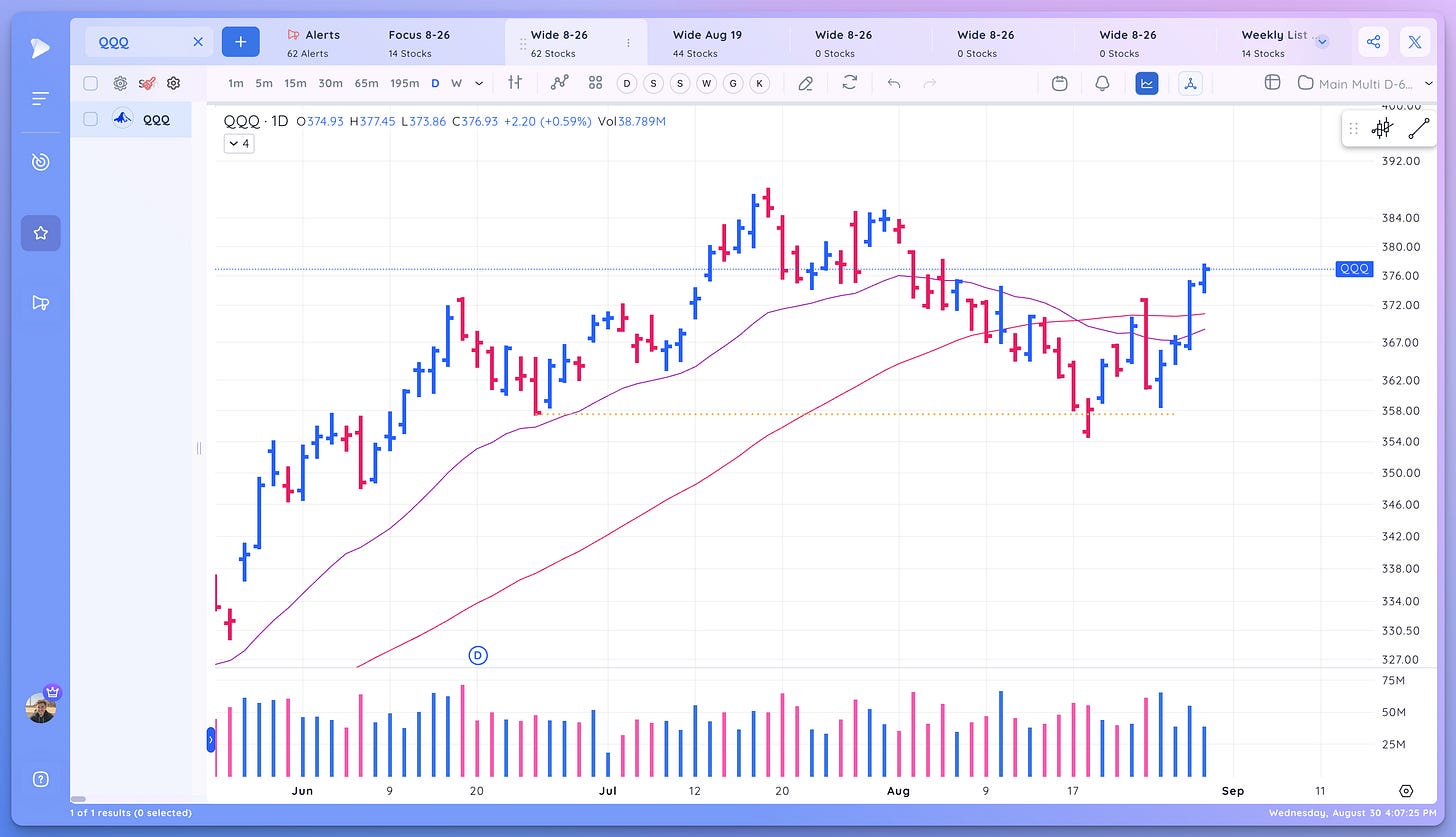
Task: Click the red broom clear icon
Action: [146, 83]
